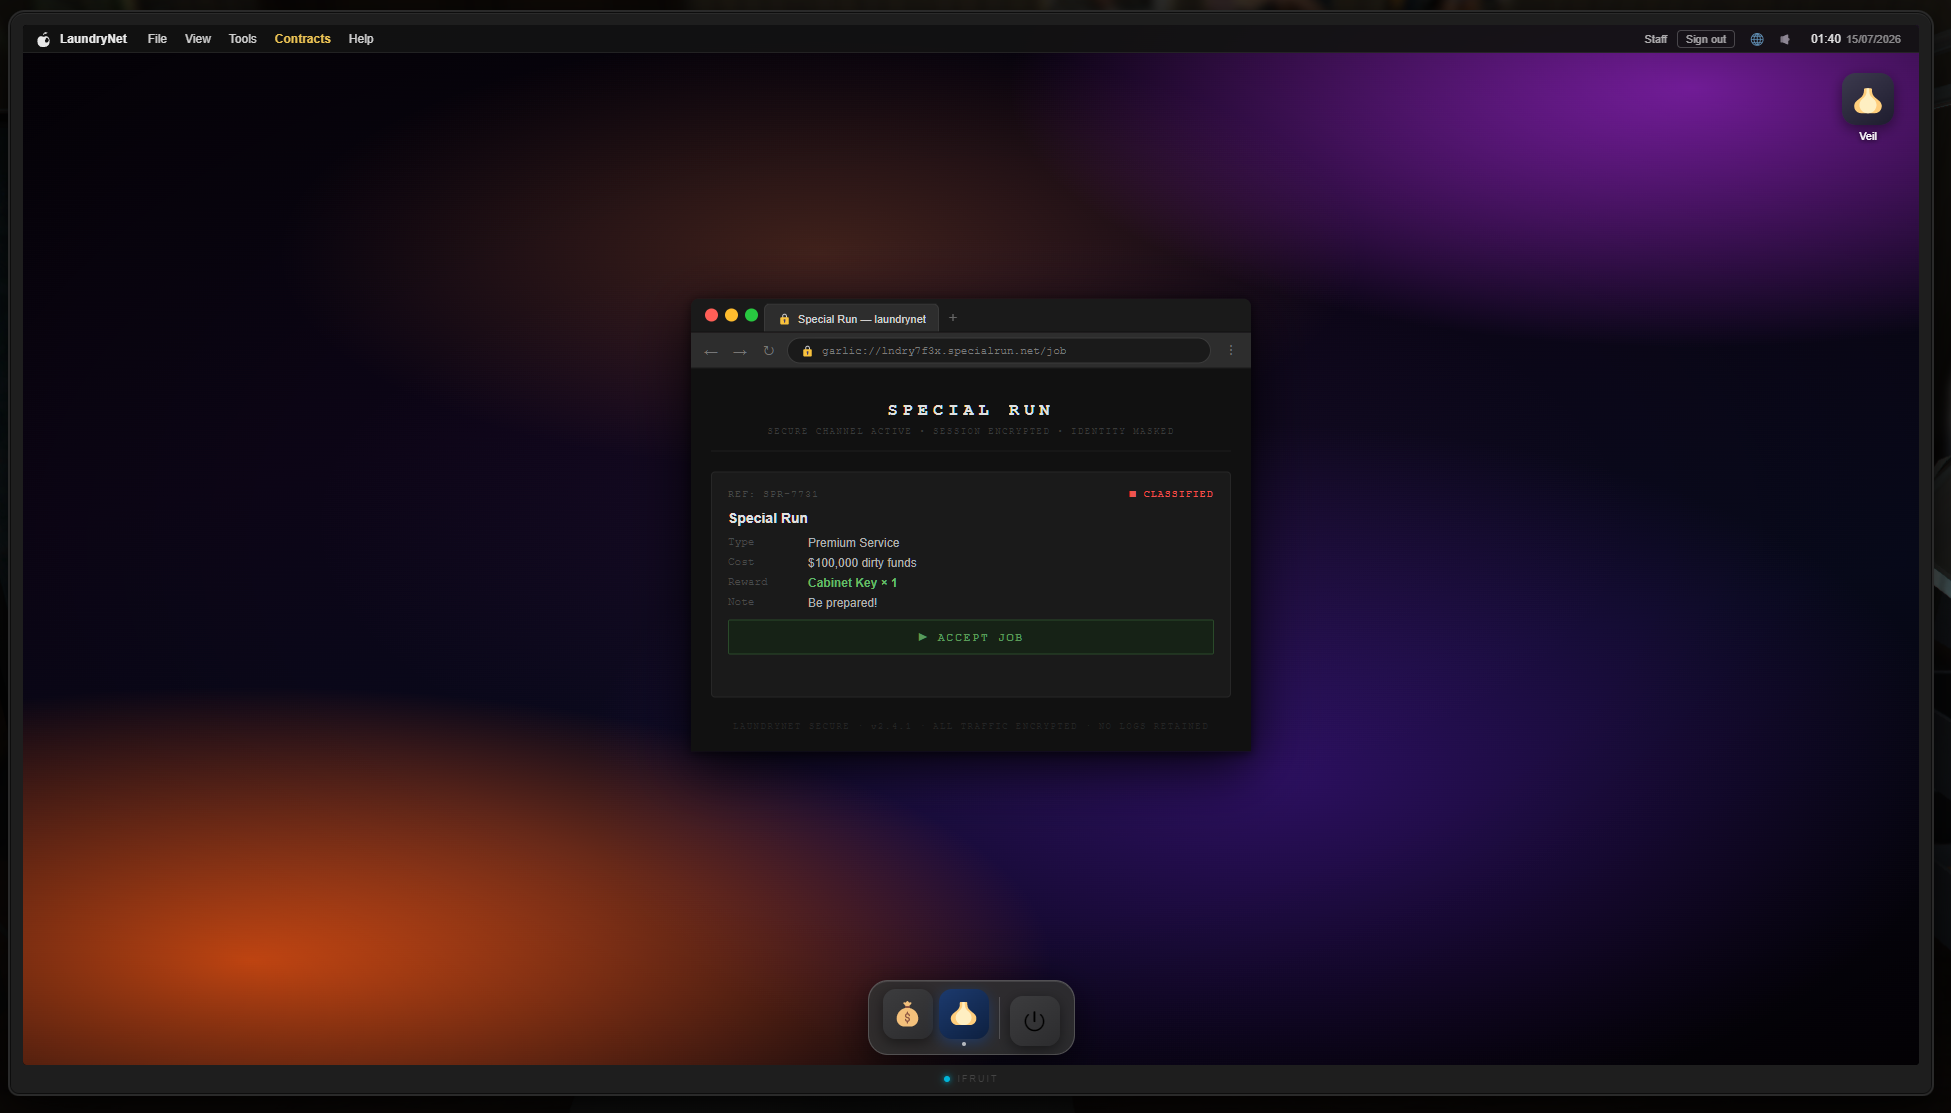
Task: Click the globe icon in menu bar
Action: coord(1757,39)
